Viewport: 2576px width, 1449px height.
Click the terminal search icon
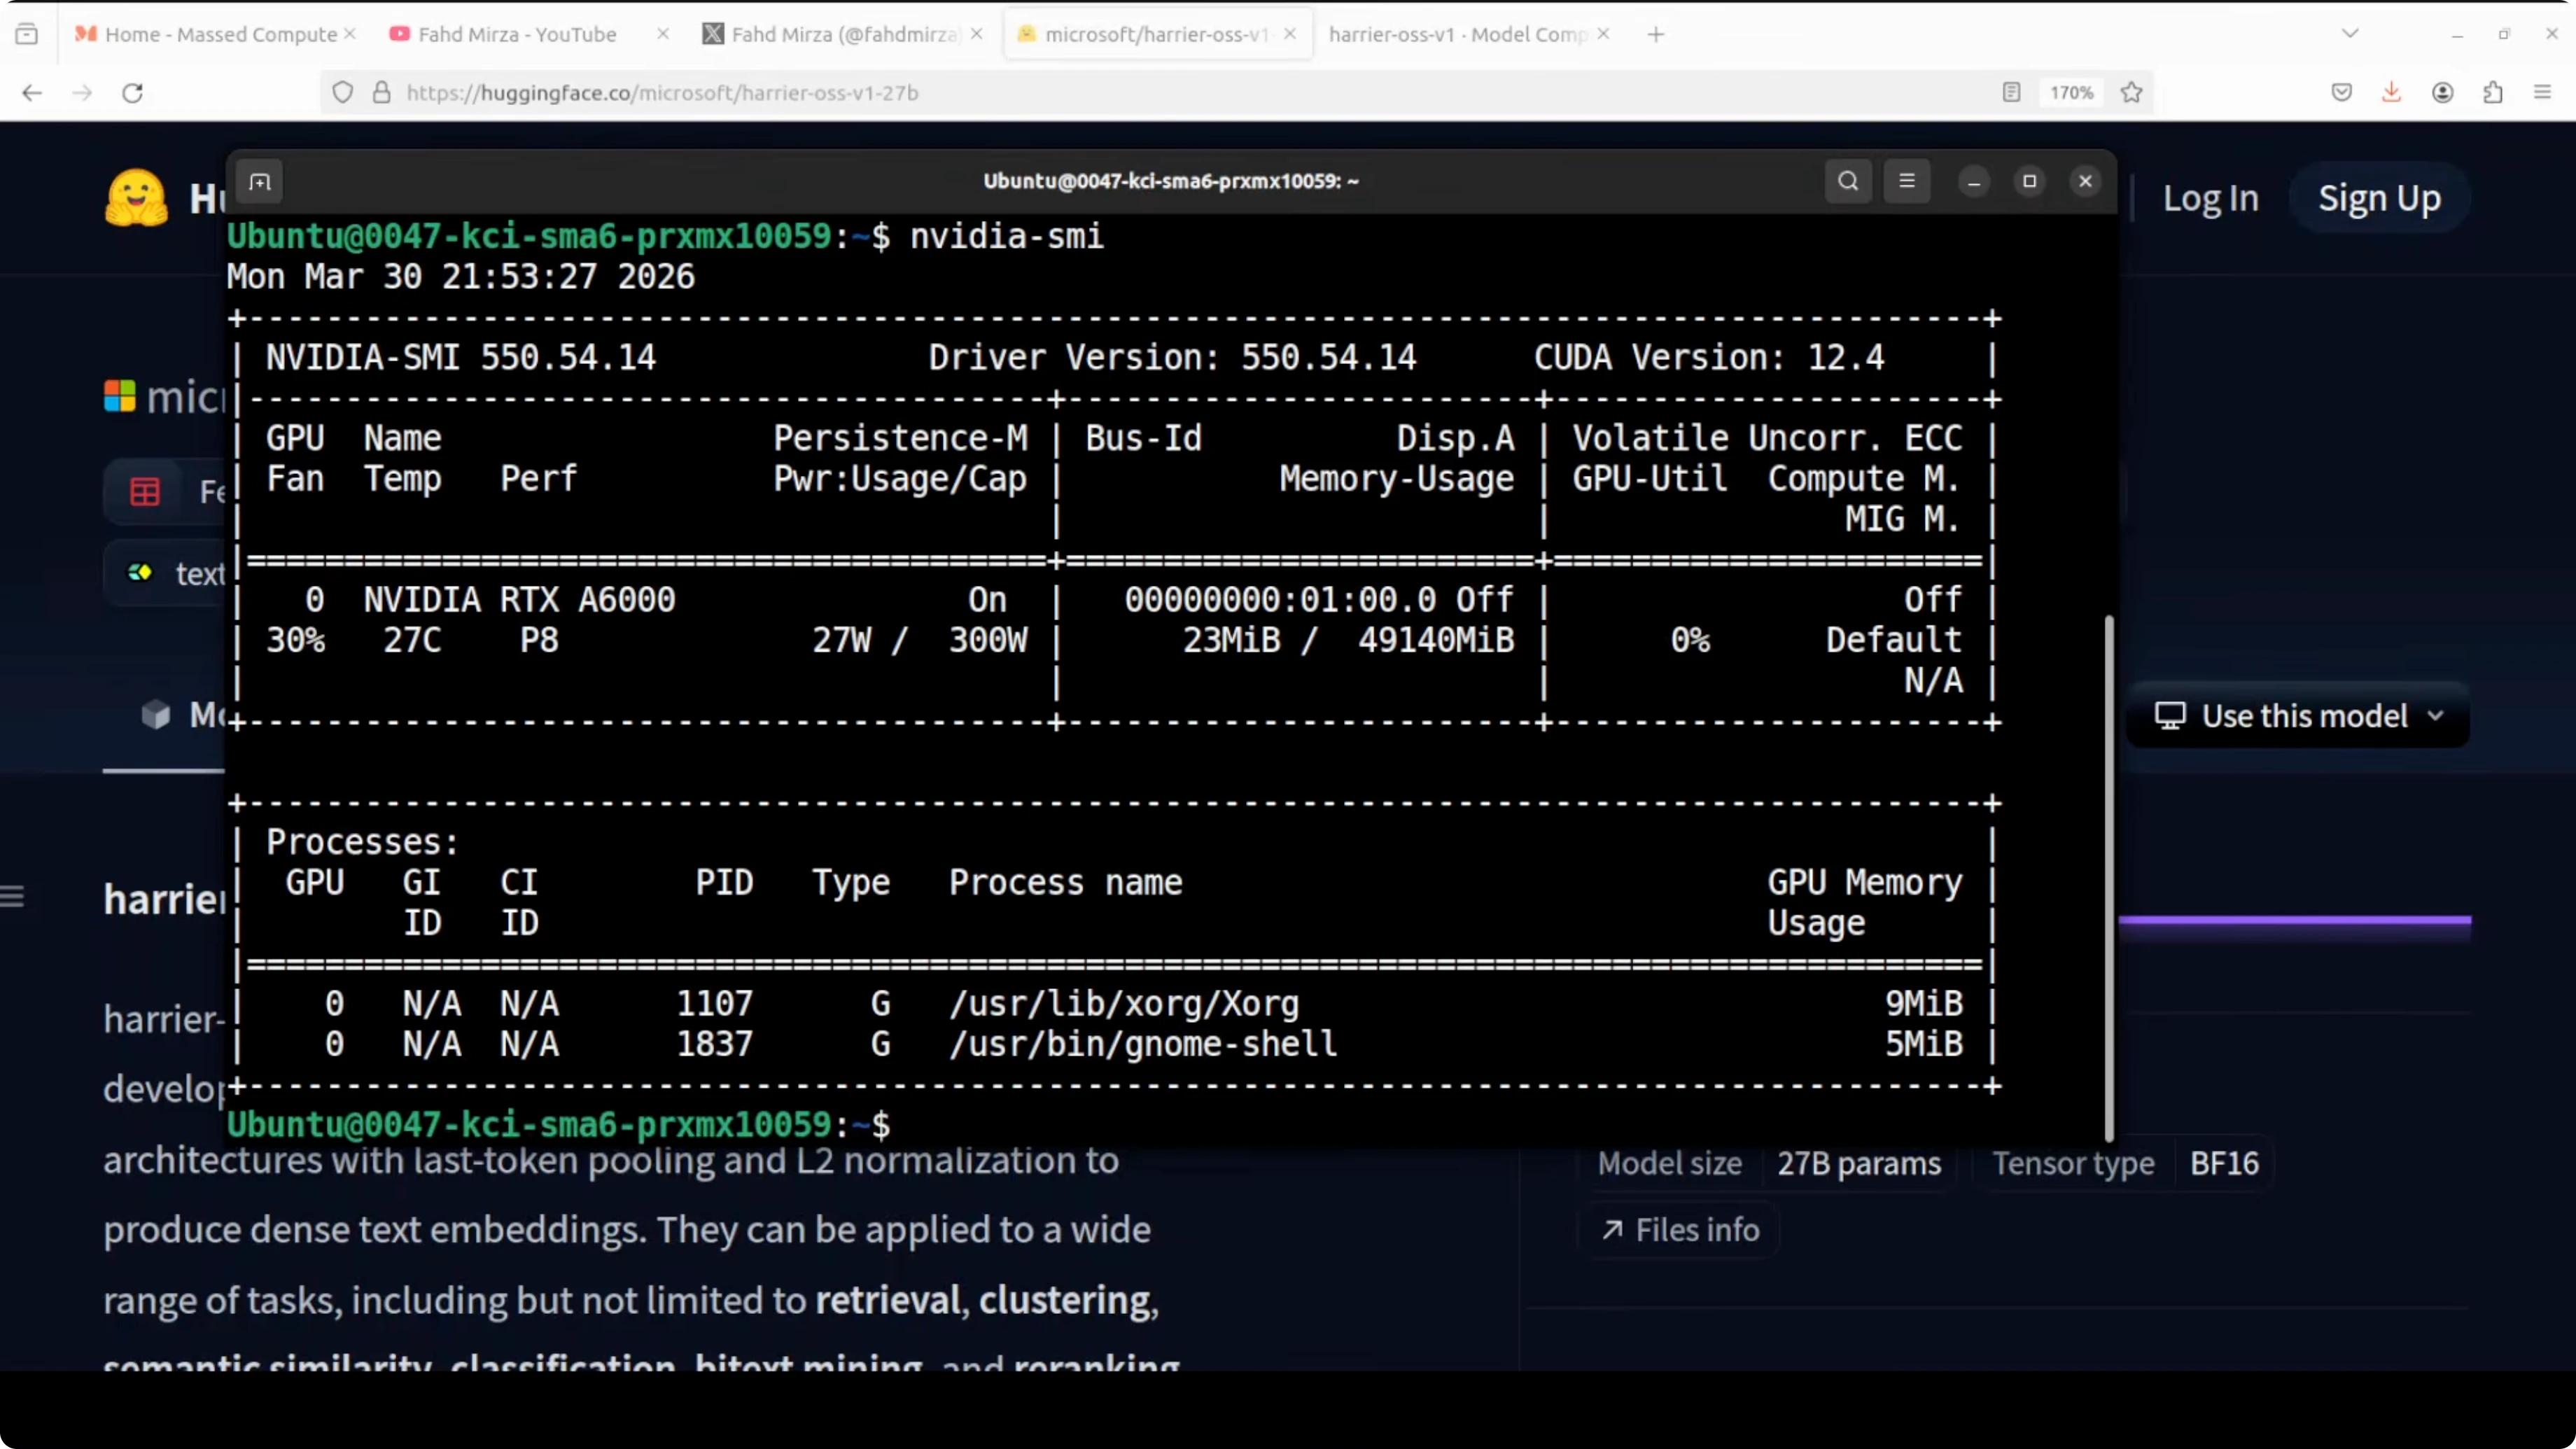click(1847, 181)
